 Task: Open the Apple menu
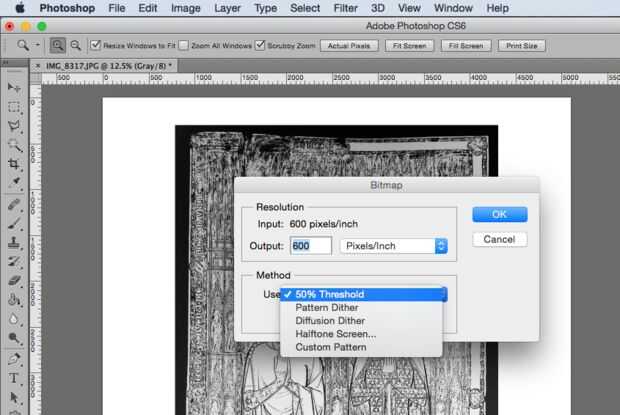[19, 8]
